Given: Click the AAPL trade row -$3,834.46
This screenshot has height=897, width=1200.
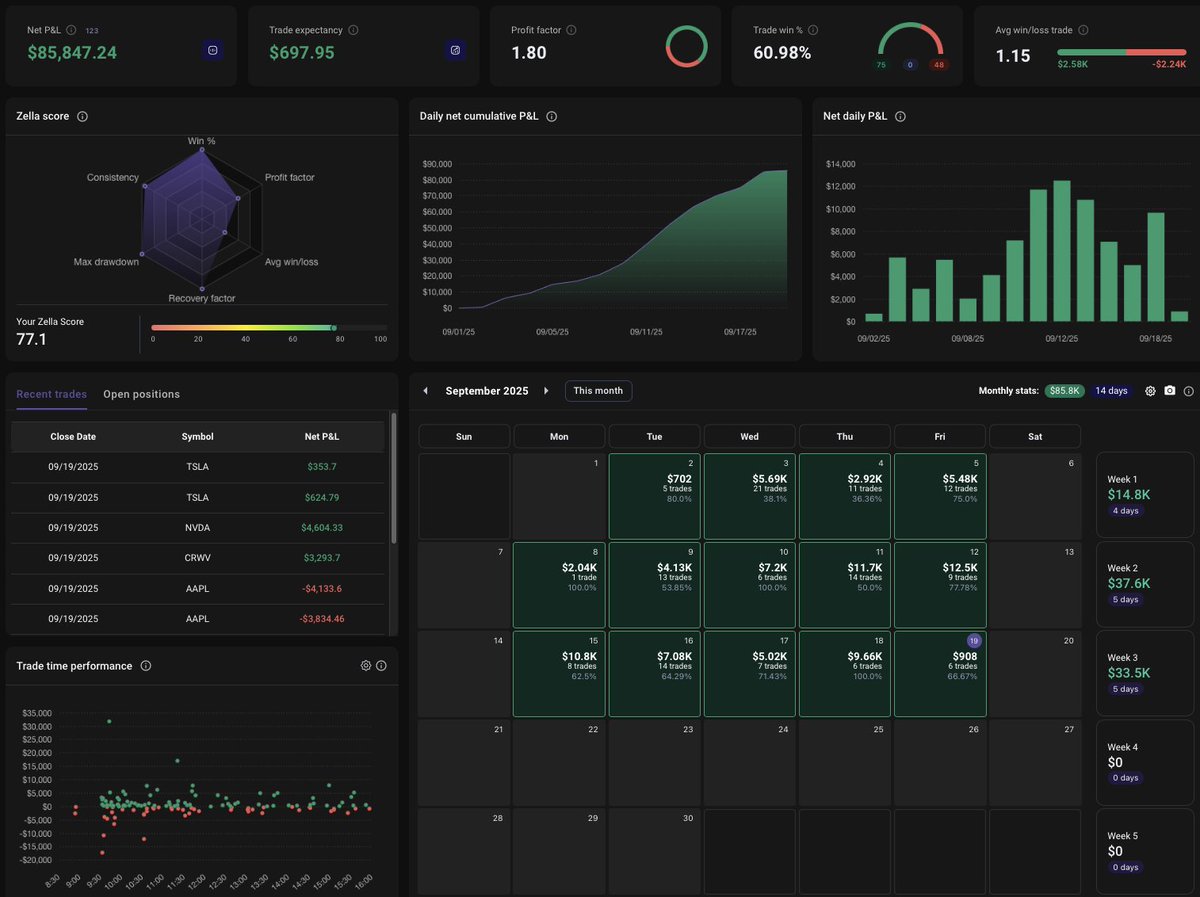Looking at the screenshot, I should click(x=197, y=619).
